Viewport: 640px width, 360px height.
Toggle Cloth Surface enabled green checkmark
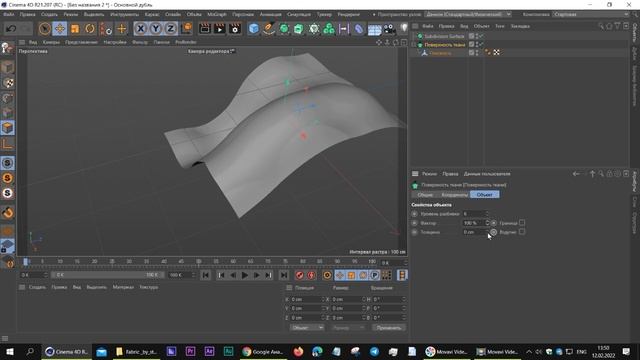[481, 44]
